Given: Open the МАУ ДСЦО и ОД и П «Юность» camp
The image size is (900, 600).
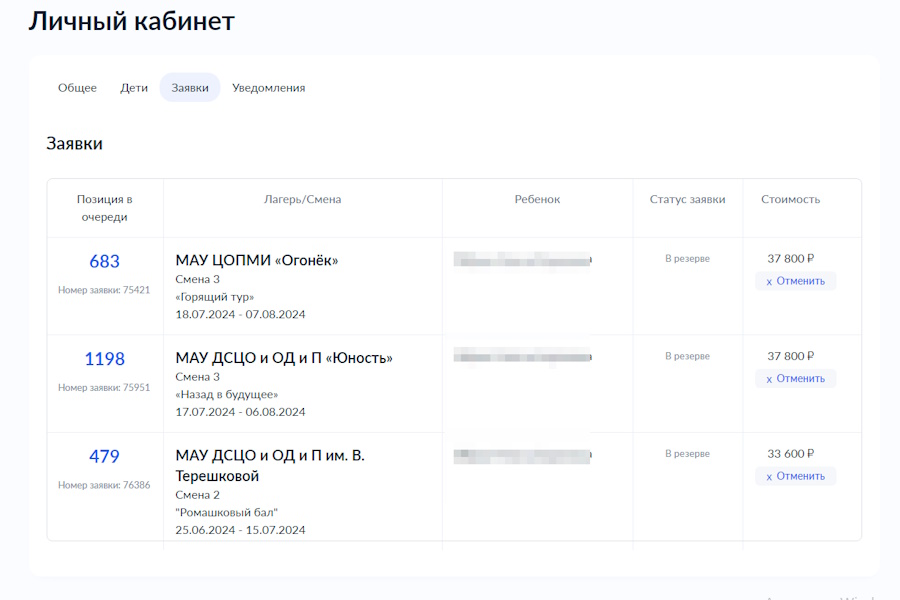Looking at the screenshot, I should coord(284,358).
